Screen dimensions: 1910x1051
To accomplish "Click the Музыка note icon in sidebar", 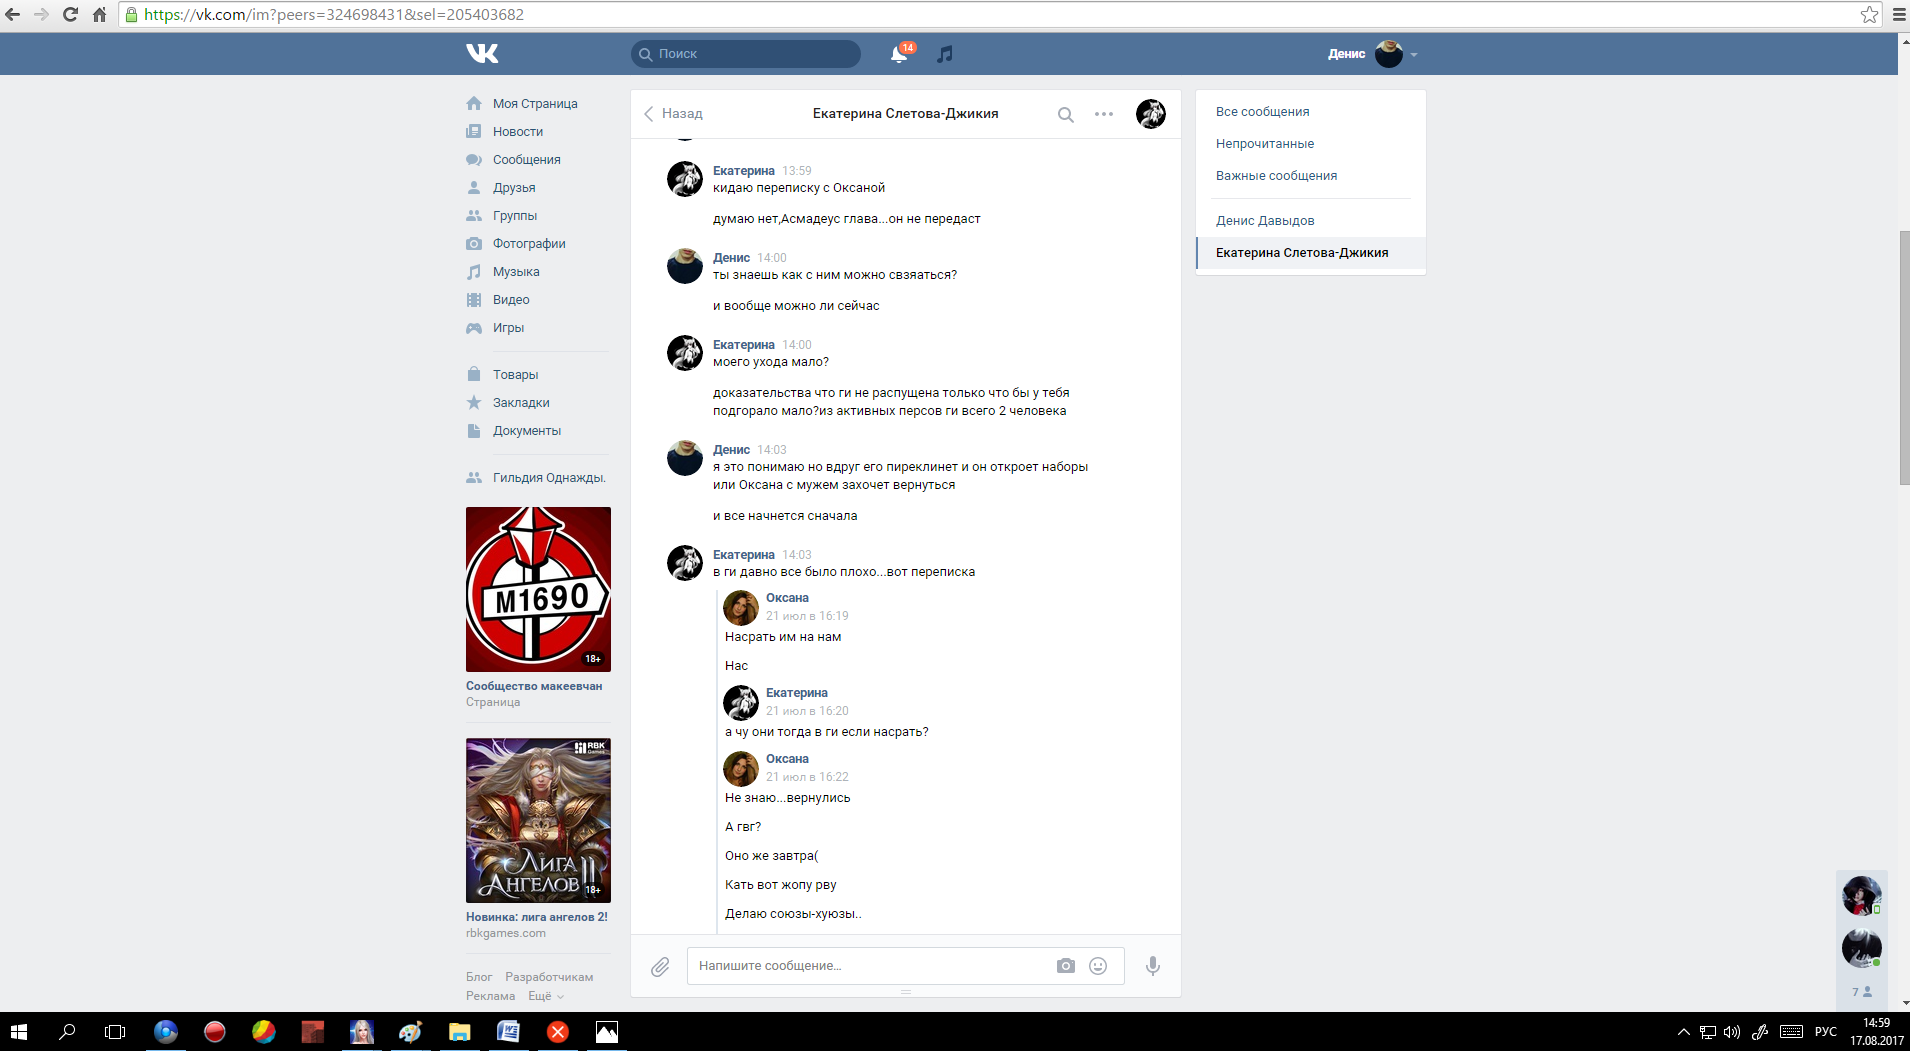I will pos(474,272).
